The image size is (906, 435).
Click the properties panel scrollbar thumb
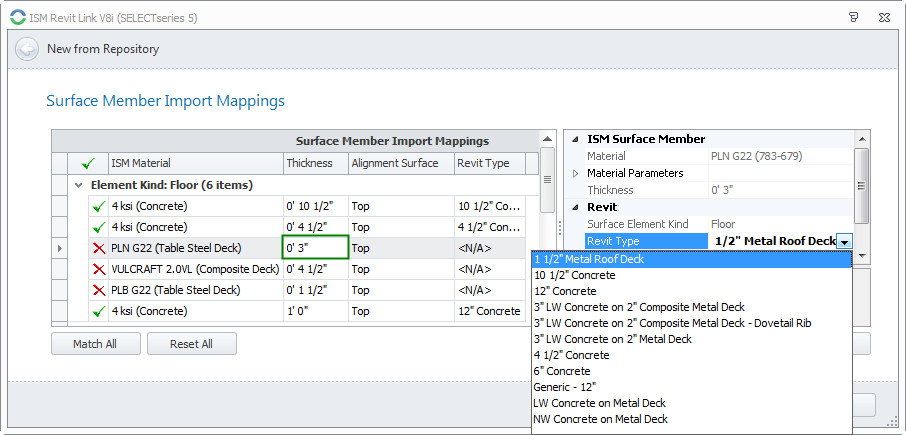(862, 185)
